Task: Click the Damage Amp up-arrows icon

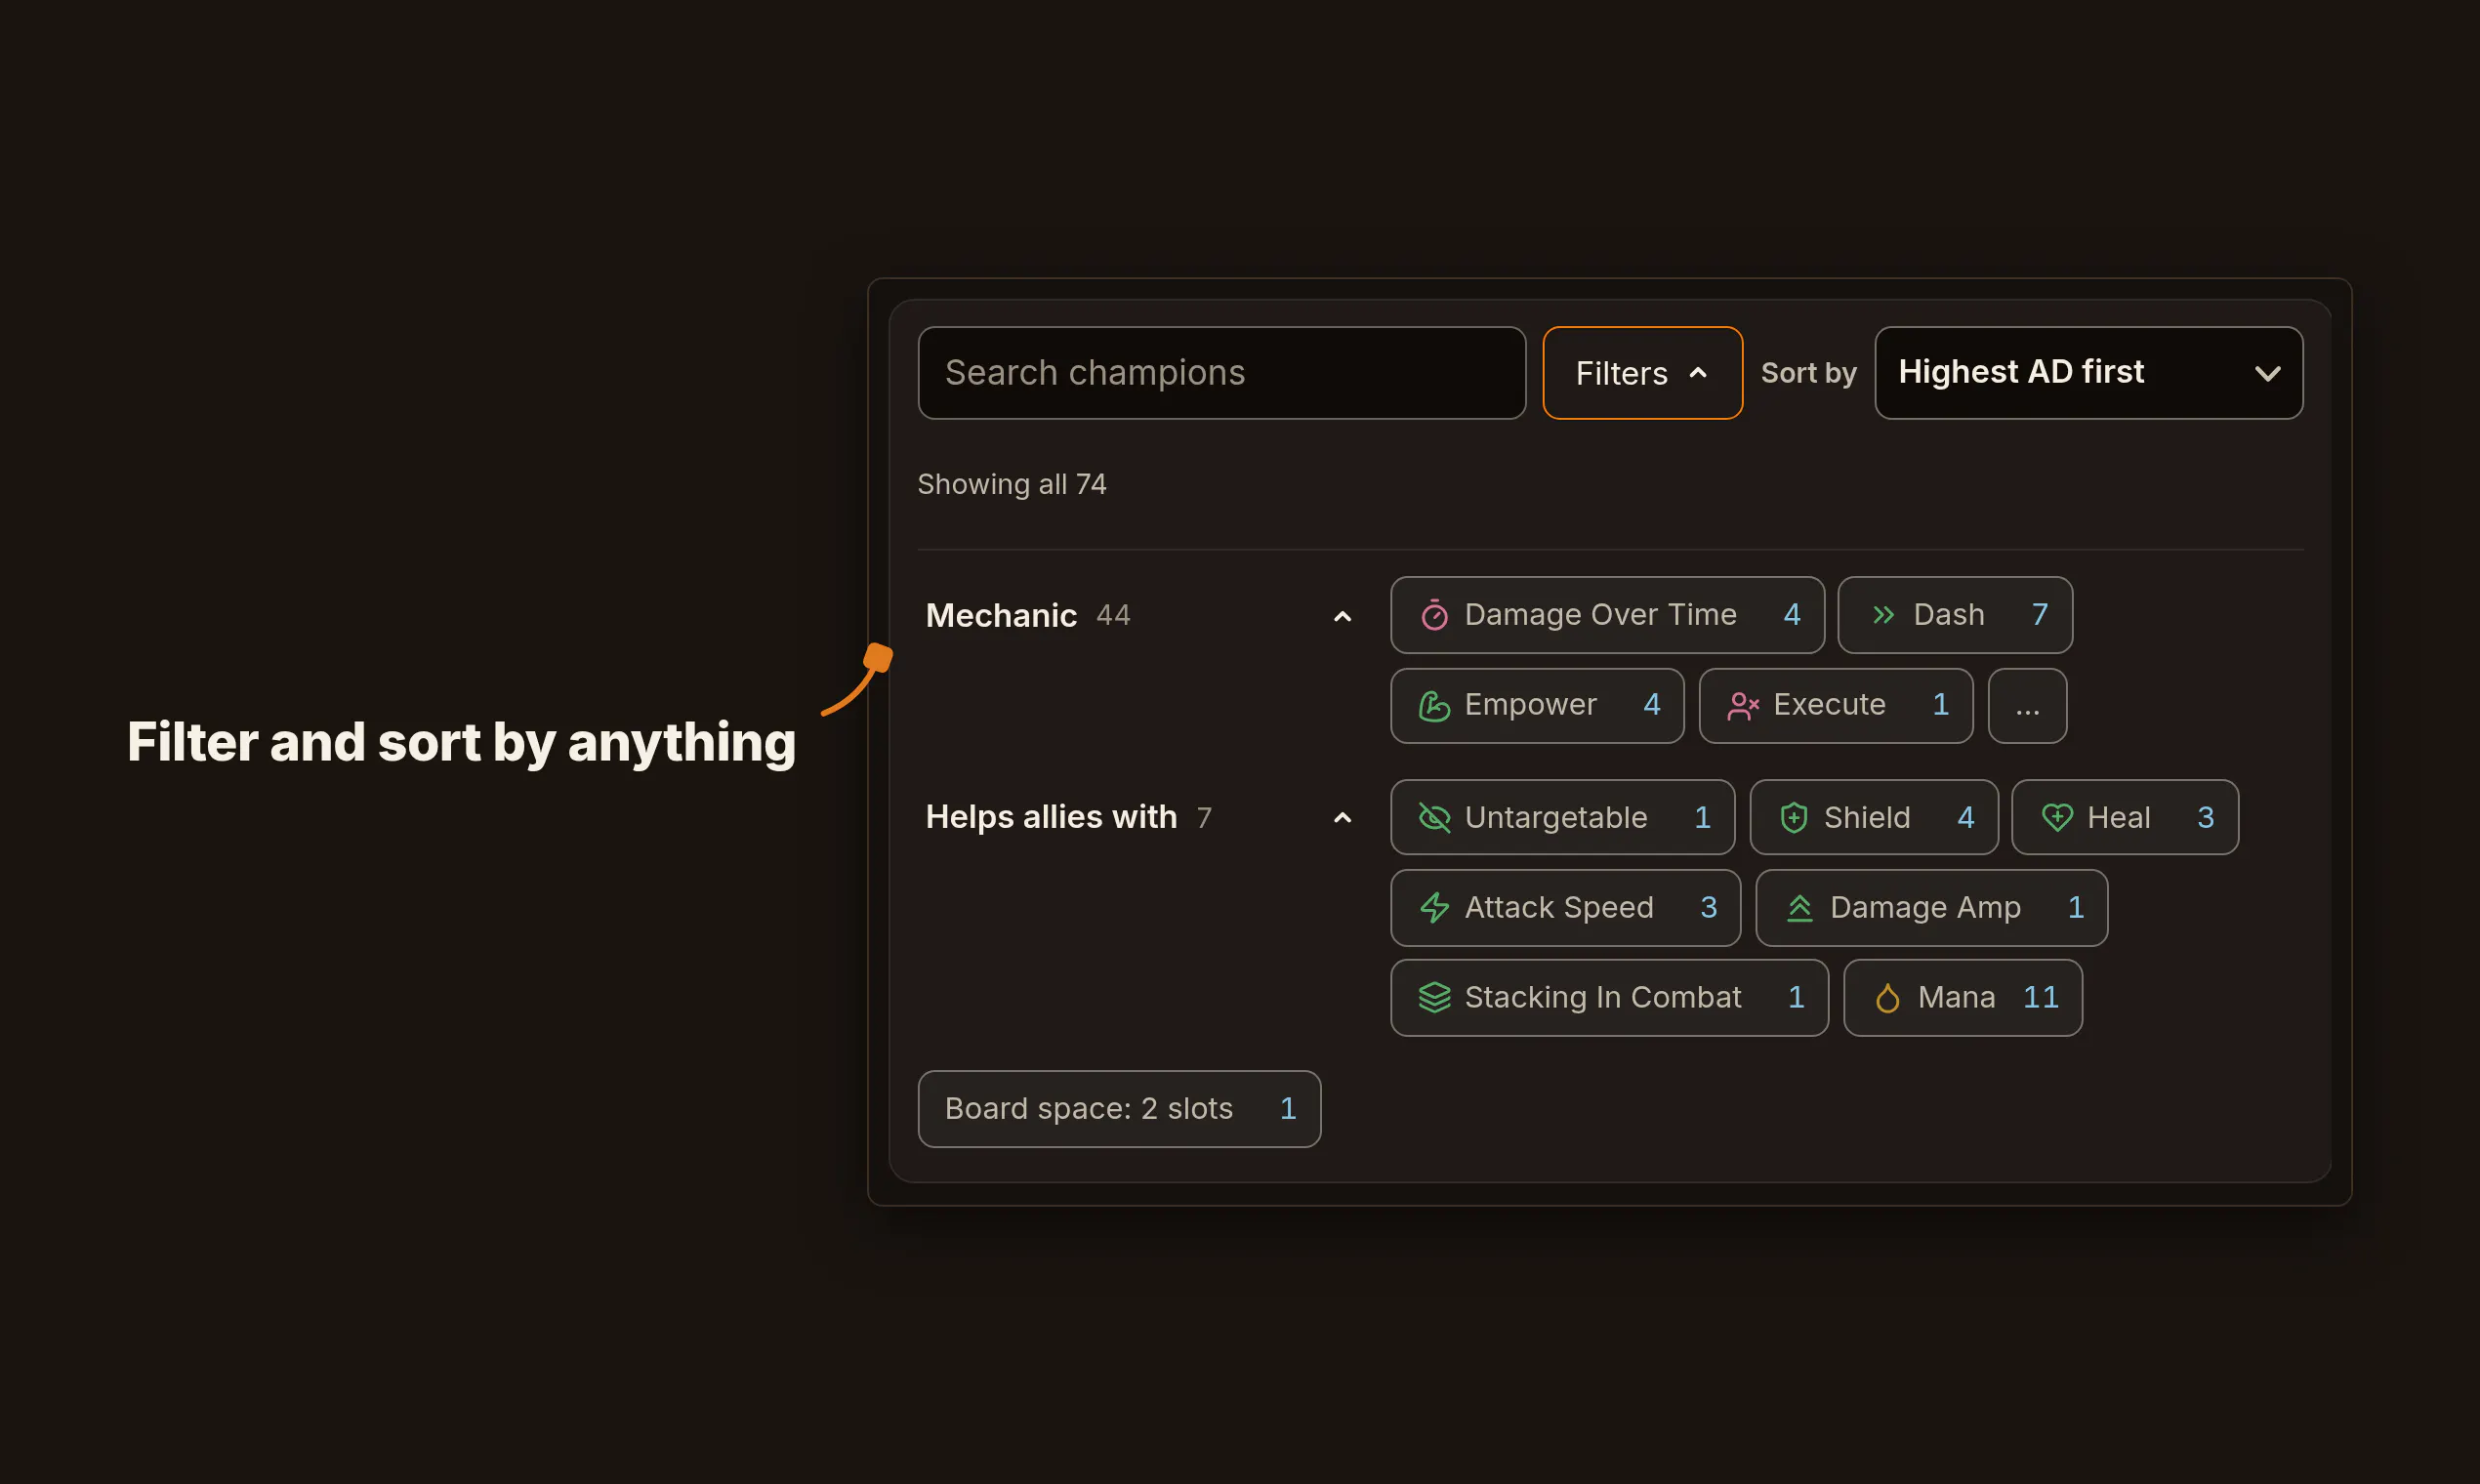Action: [x=1799, y=908]
